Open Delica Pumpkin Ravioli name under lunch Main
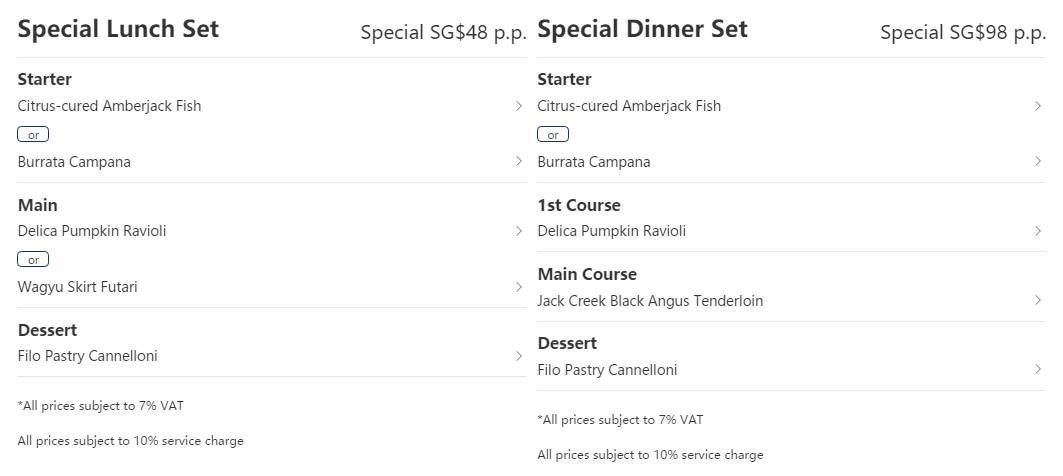Screen dimensions: 1063x476 tap(92, 231)
